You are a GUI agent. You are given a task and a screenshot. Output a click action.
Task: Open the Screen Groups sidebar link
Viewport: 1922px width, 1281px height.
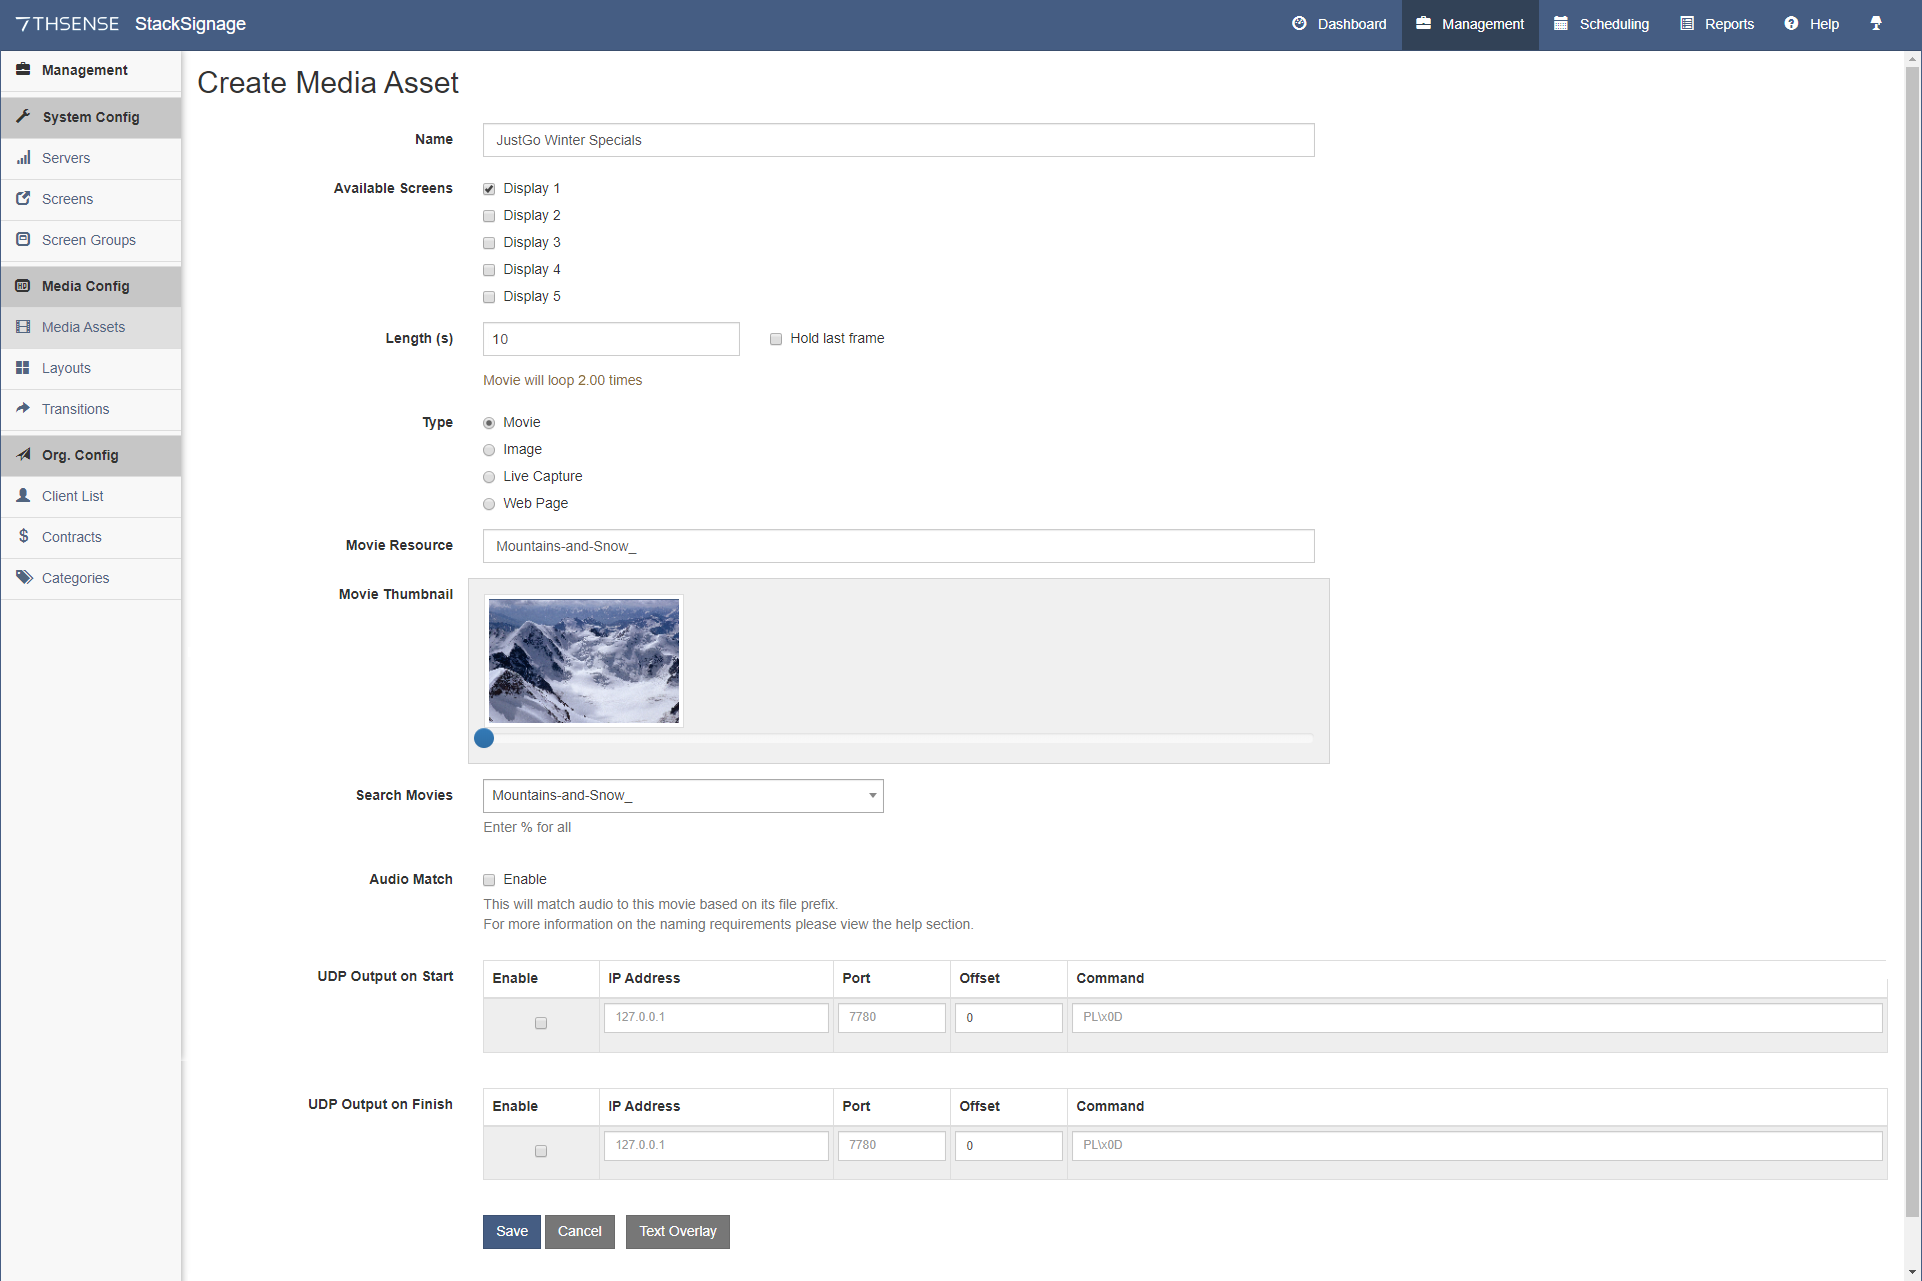tap(91, 240)
